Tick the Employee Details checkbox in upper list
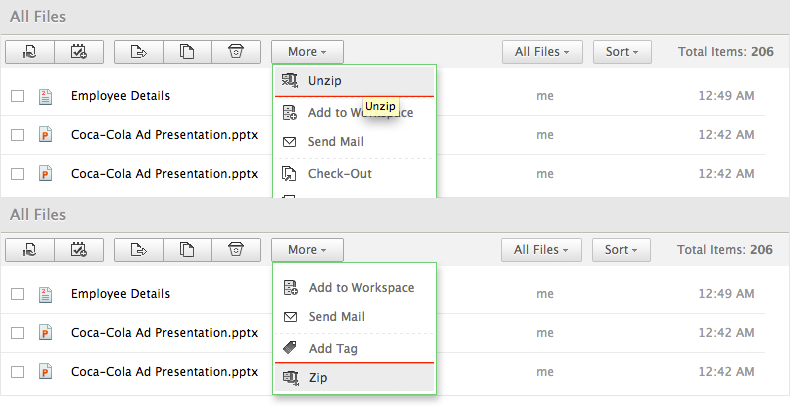Screen dimensions: 790x407 click(x=17, y=96)
